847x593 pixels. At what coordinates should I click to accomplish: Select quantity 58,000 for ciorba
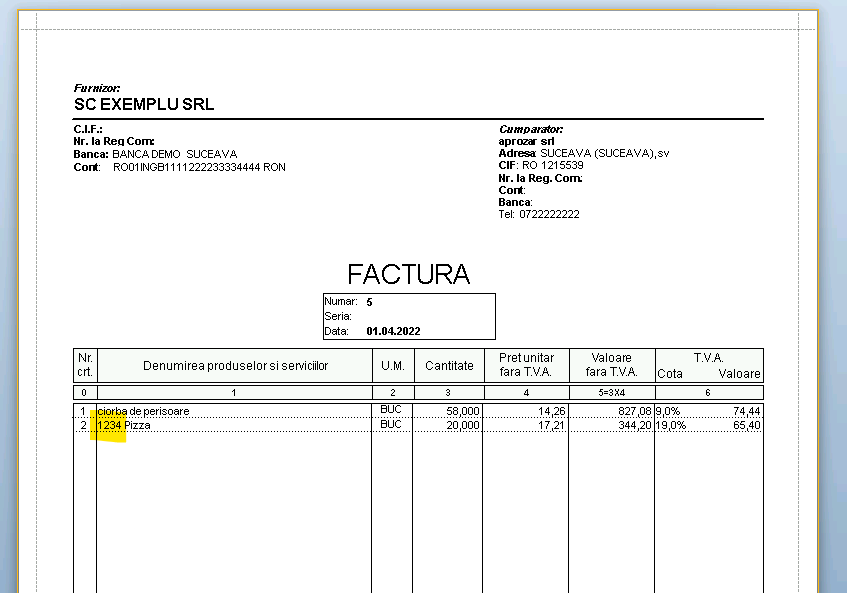point(463,412)
